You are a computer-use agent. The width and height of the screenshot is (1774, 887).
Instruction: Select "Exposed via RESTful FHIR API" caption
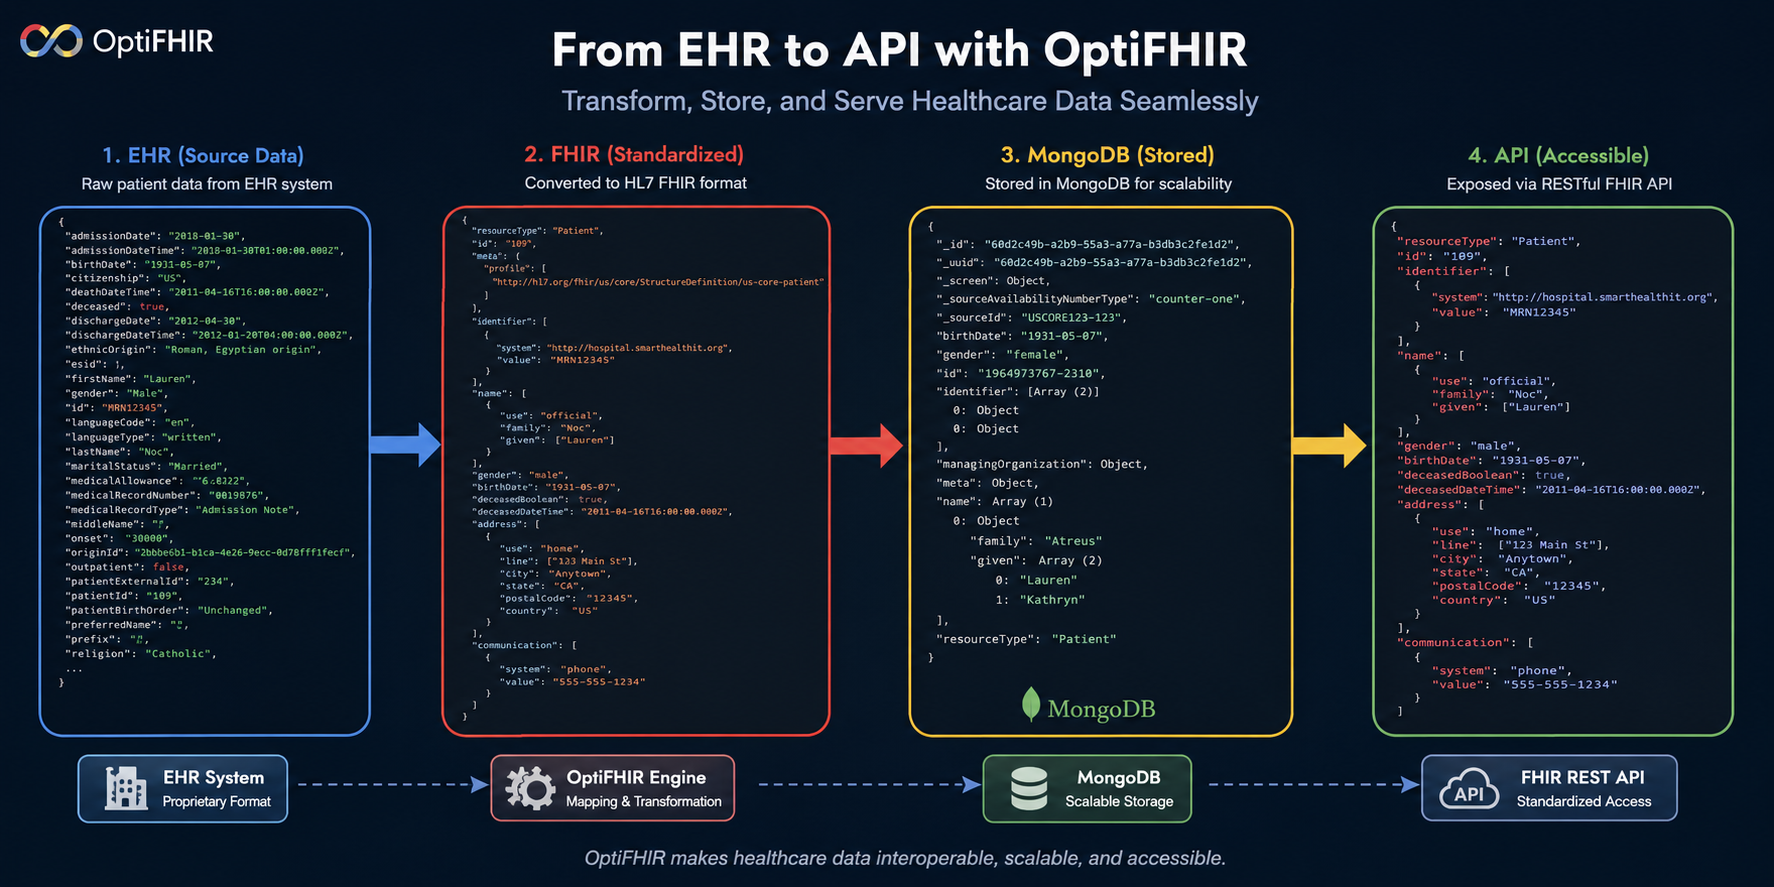pyautogui.click(x=1559, y=184)
